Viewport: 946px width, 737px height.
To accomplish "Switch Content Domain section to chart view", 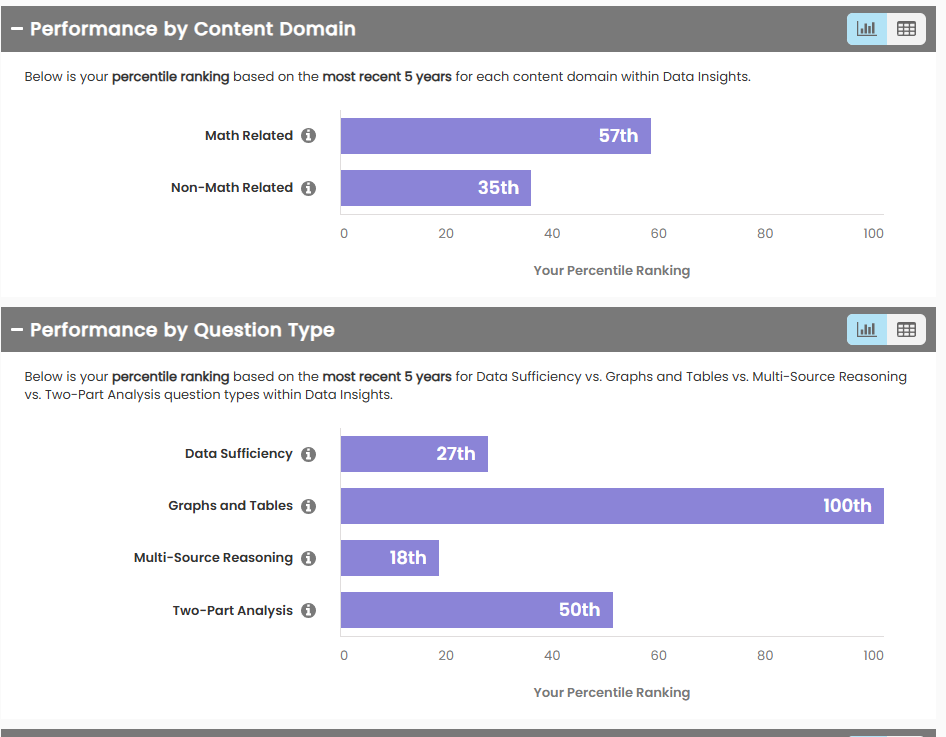I will 867,29.
